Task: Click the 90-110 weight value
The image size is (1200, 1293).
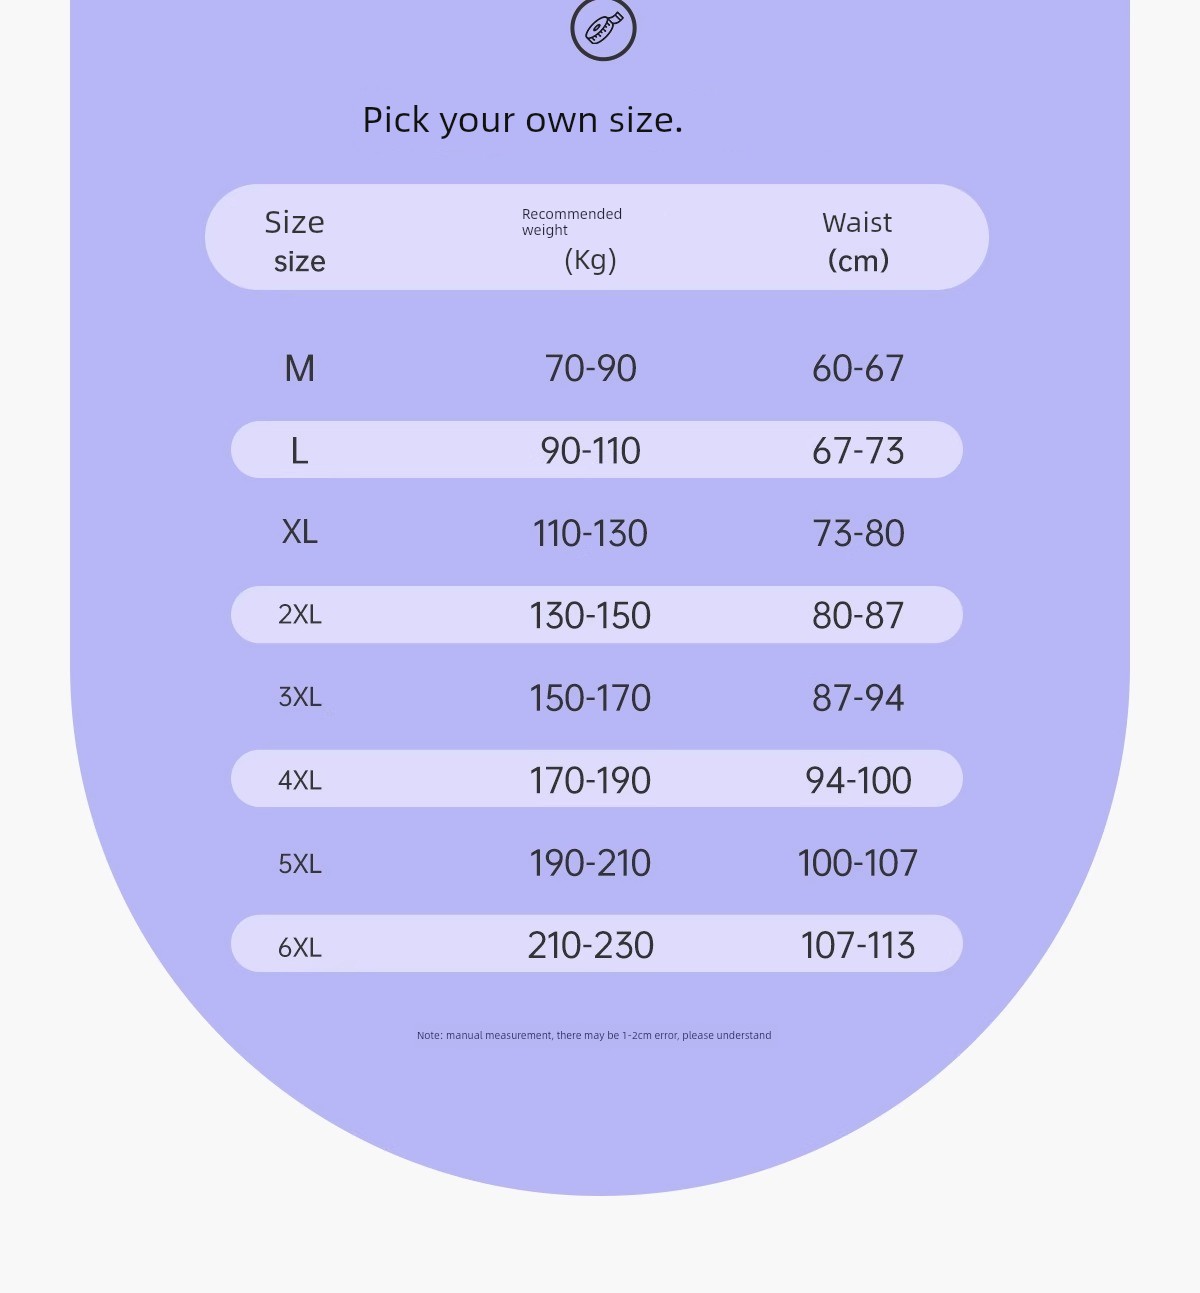Action: coord(591,451)
